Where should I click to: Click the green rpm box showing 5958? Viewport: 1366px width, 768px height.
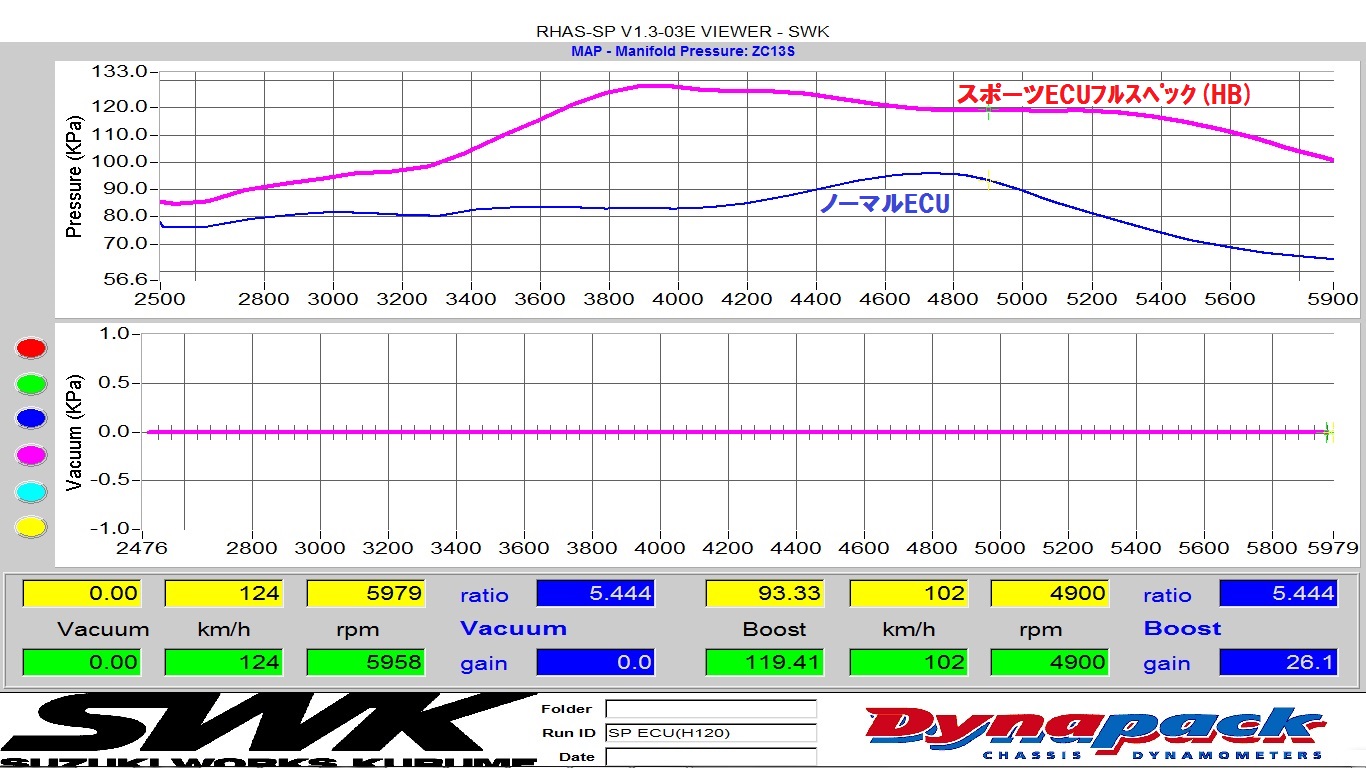click(x=366, y=662)
